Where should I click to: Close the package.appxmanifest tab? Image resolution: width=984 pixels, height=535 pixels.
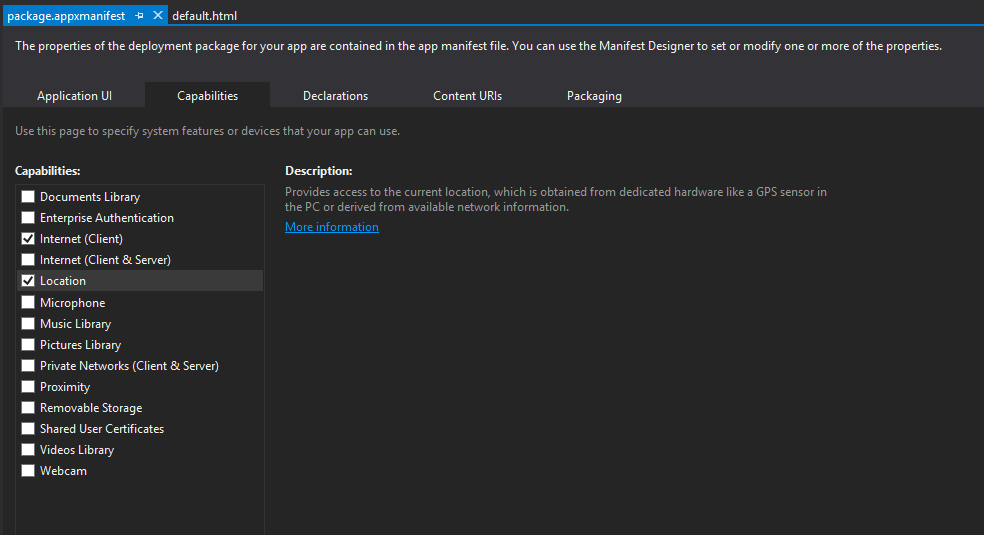tap(158, 16)
